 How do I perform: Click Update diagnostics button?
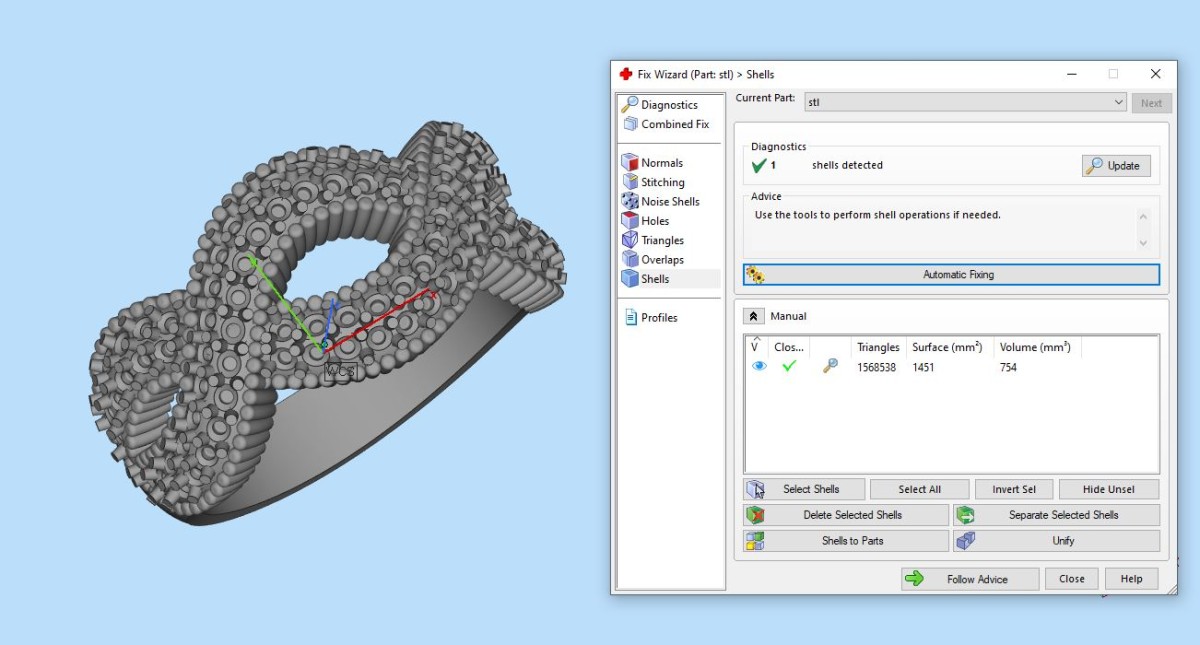tap(1116, 166)
